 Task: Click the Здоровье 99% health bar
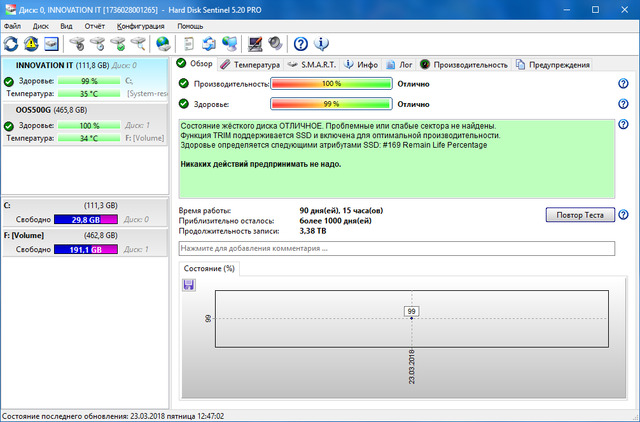pyautogui.click(x=331, y=103)
